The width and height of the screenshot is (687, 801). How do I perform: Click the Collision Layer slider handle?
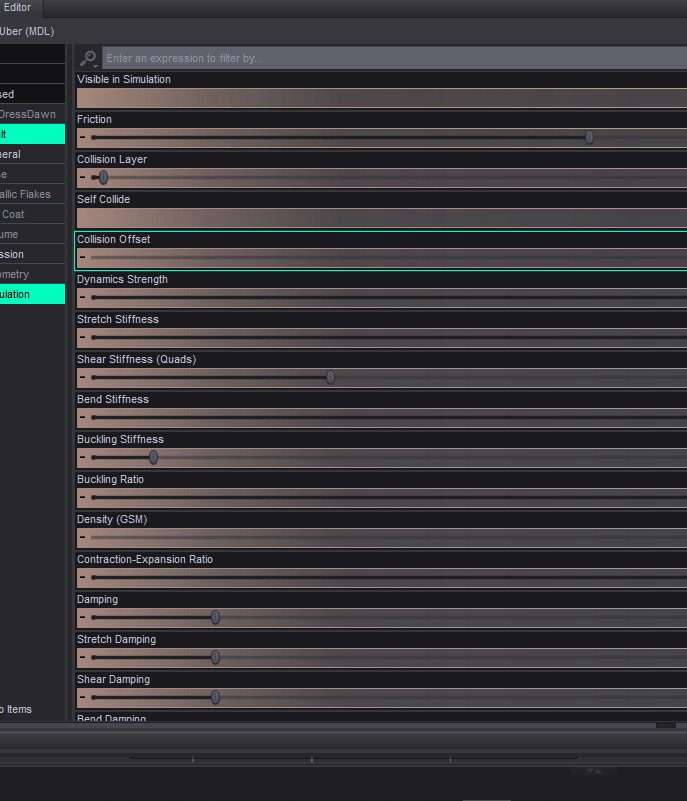(x=103, y=177)
